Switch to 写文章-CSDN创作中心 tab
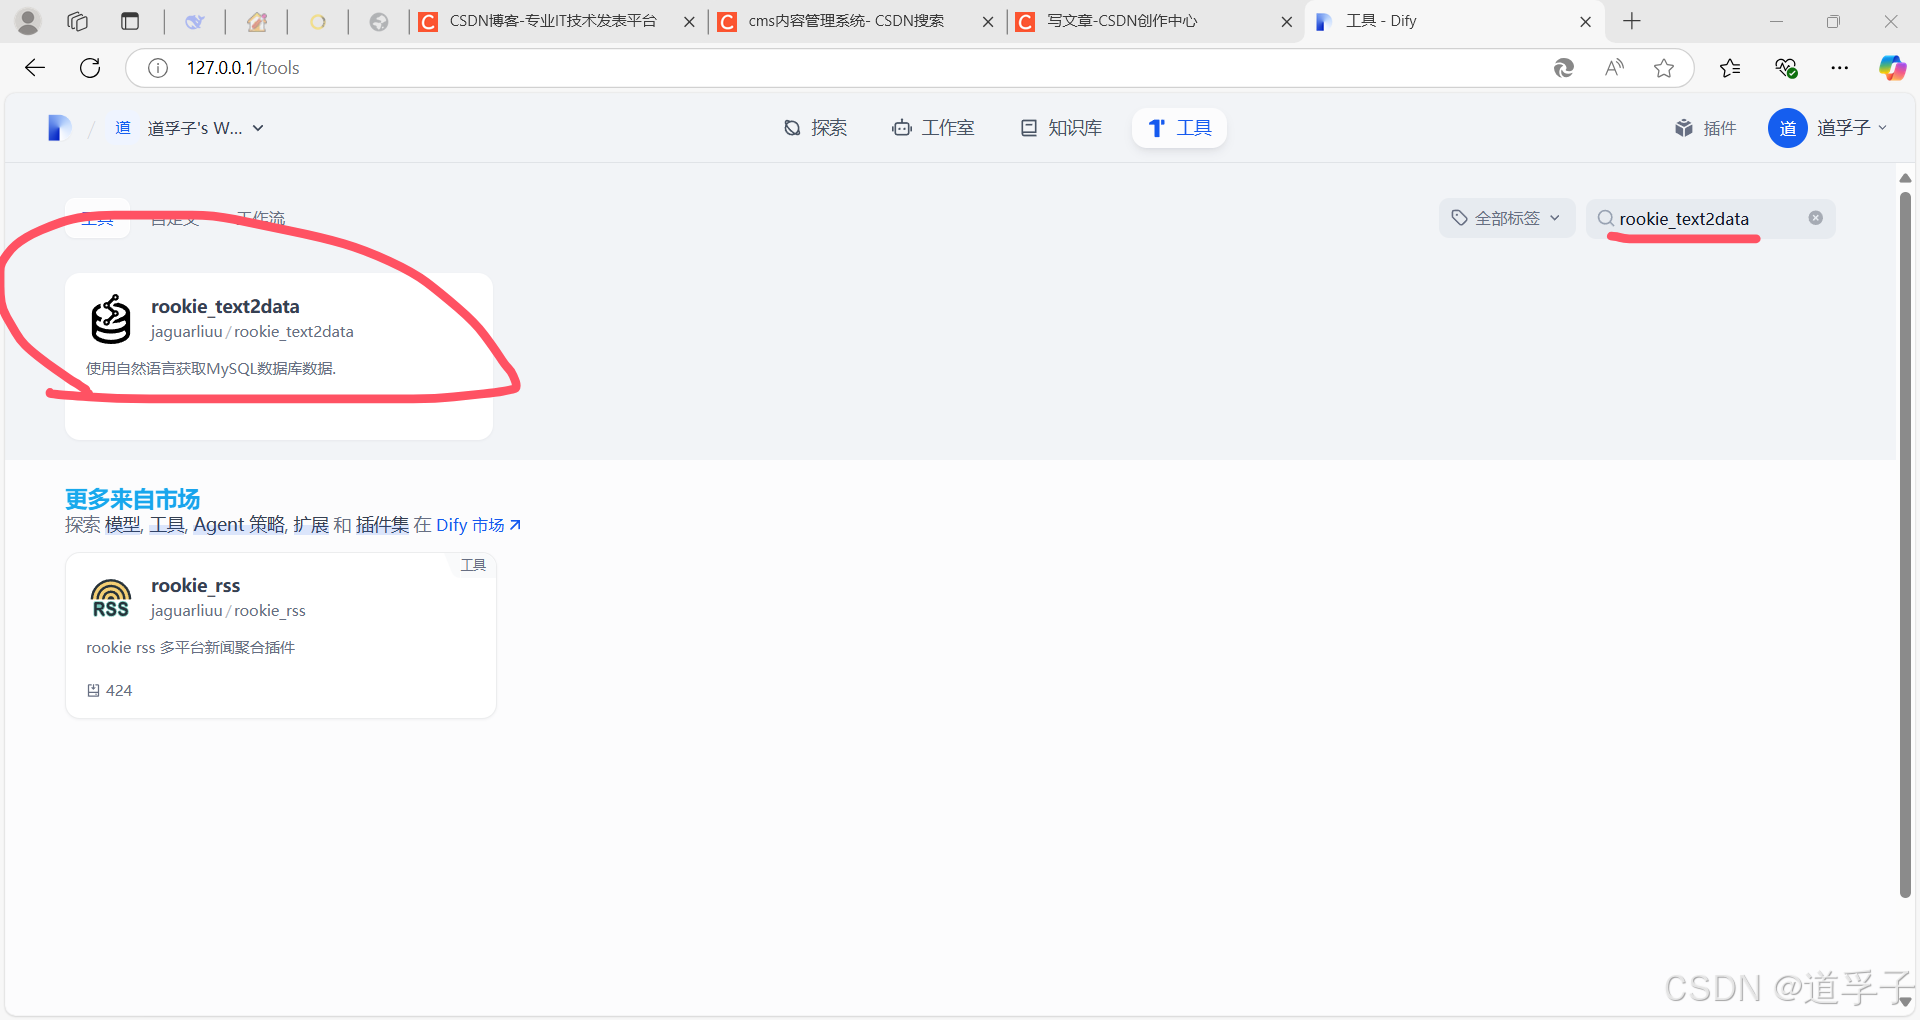 1155,21
